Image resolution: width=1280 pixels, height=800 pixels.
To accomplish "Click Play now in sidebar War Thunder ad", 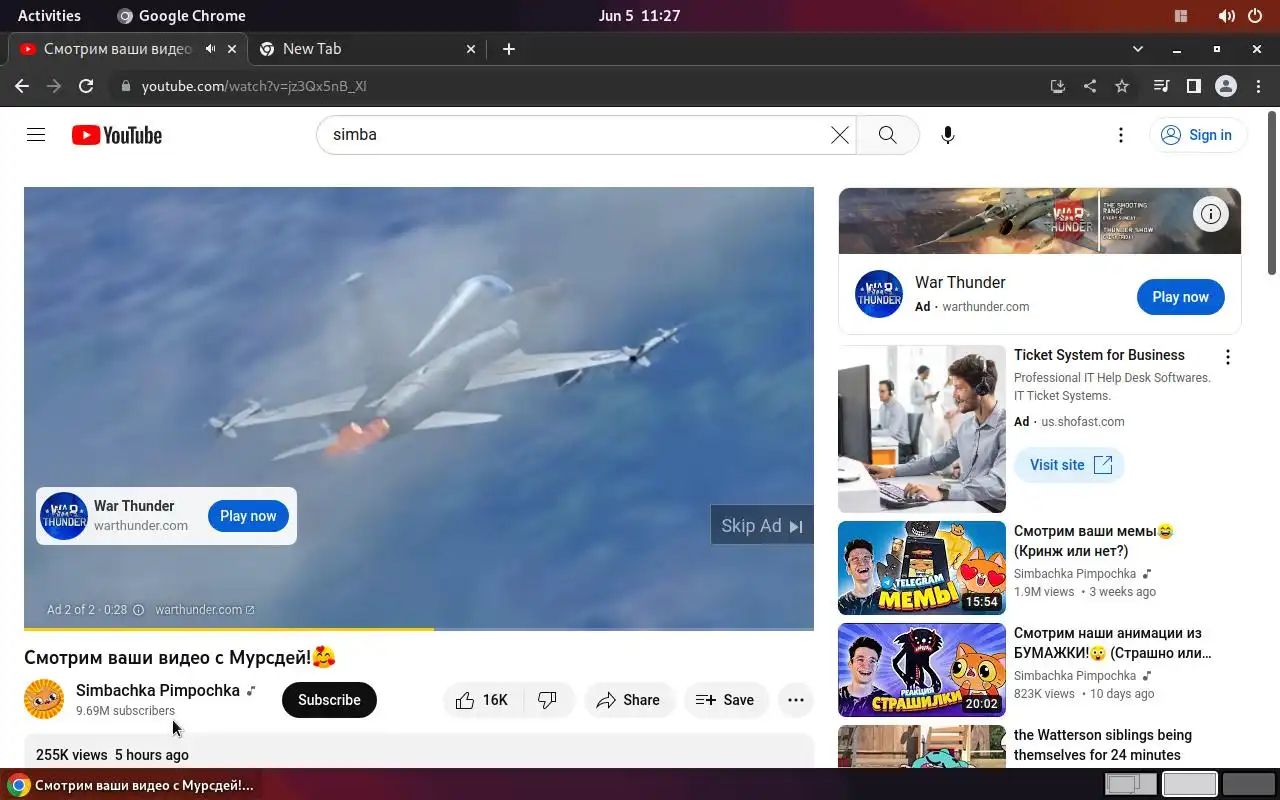I will tap(1181, 297).
